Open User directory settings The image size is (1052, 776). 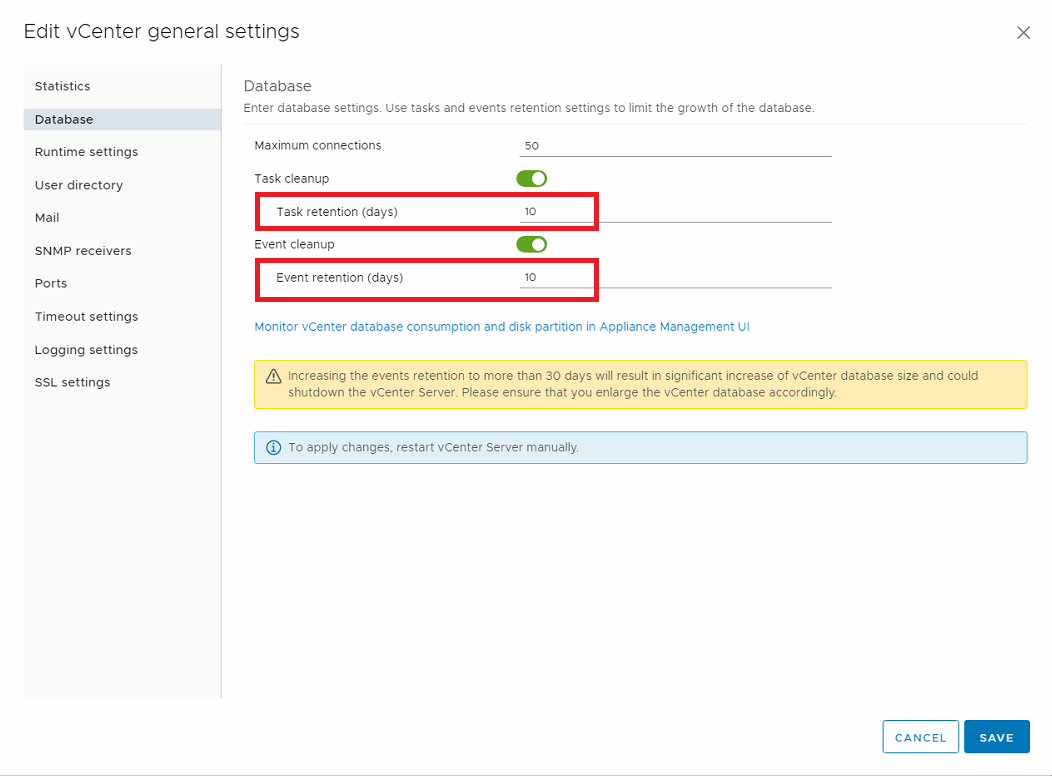point(79,185)
